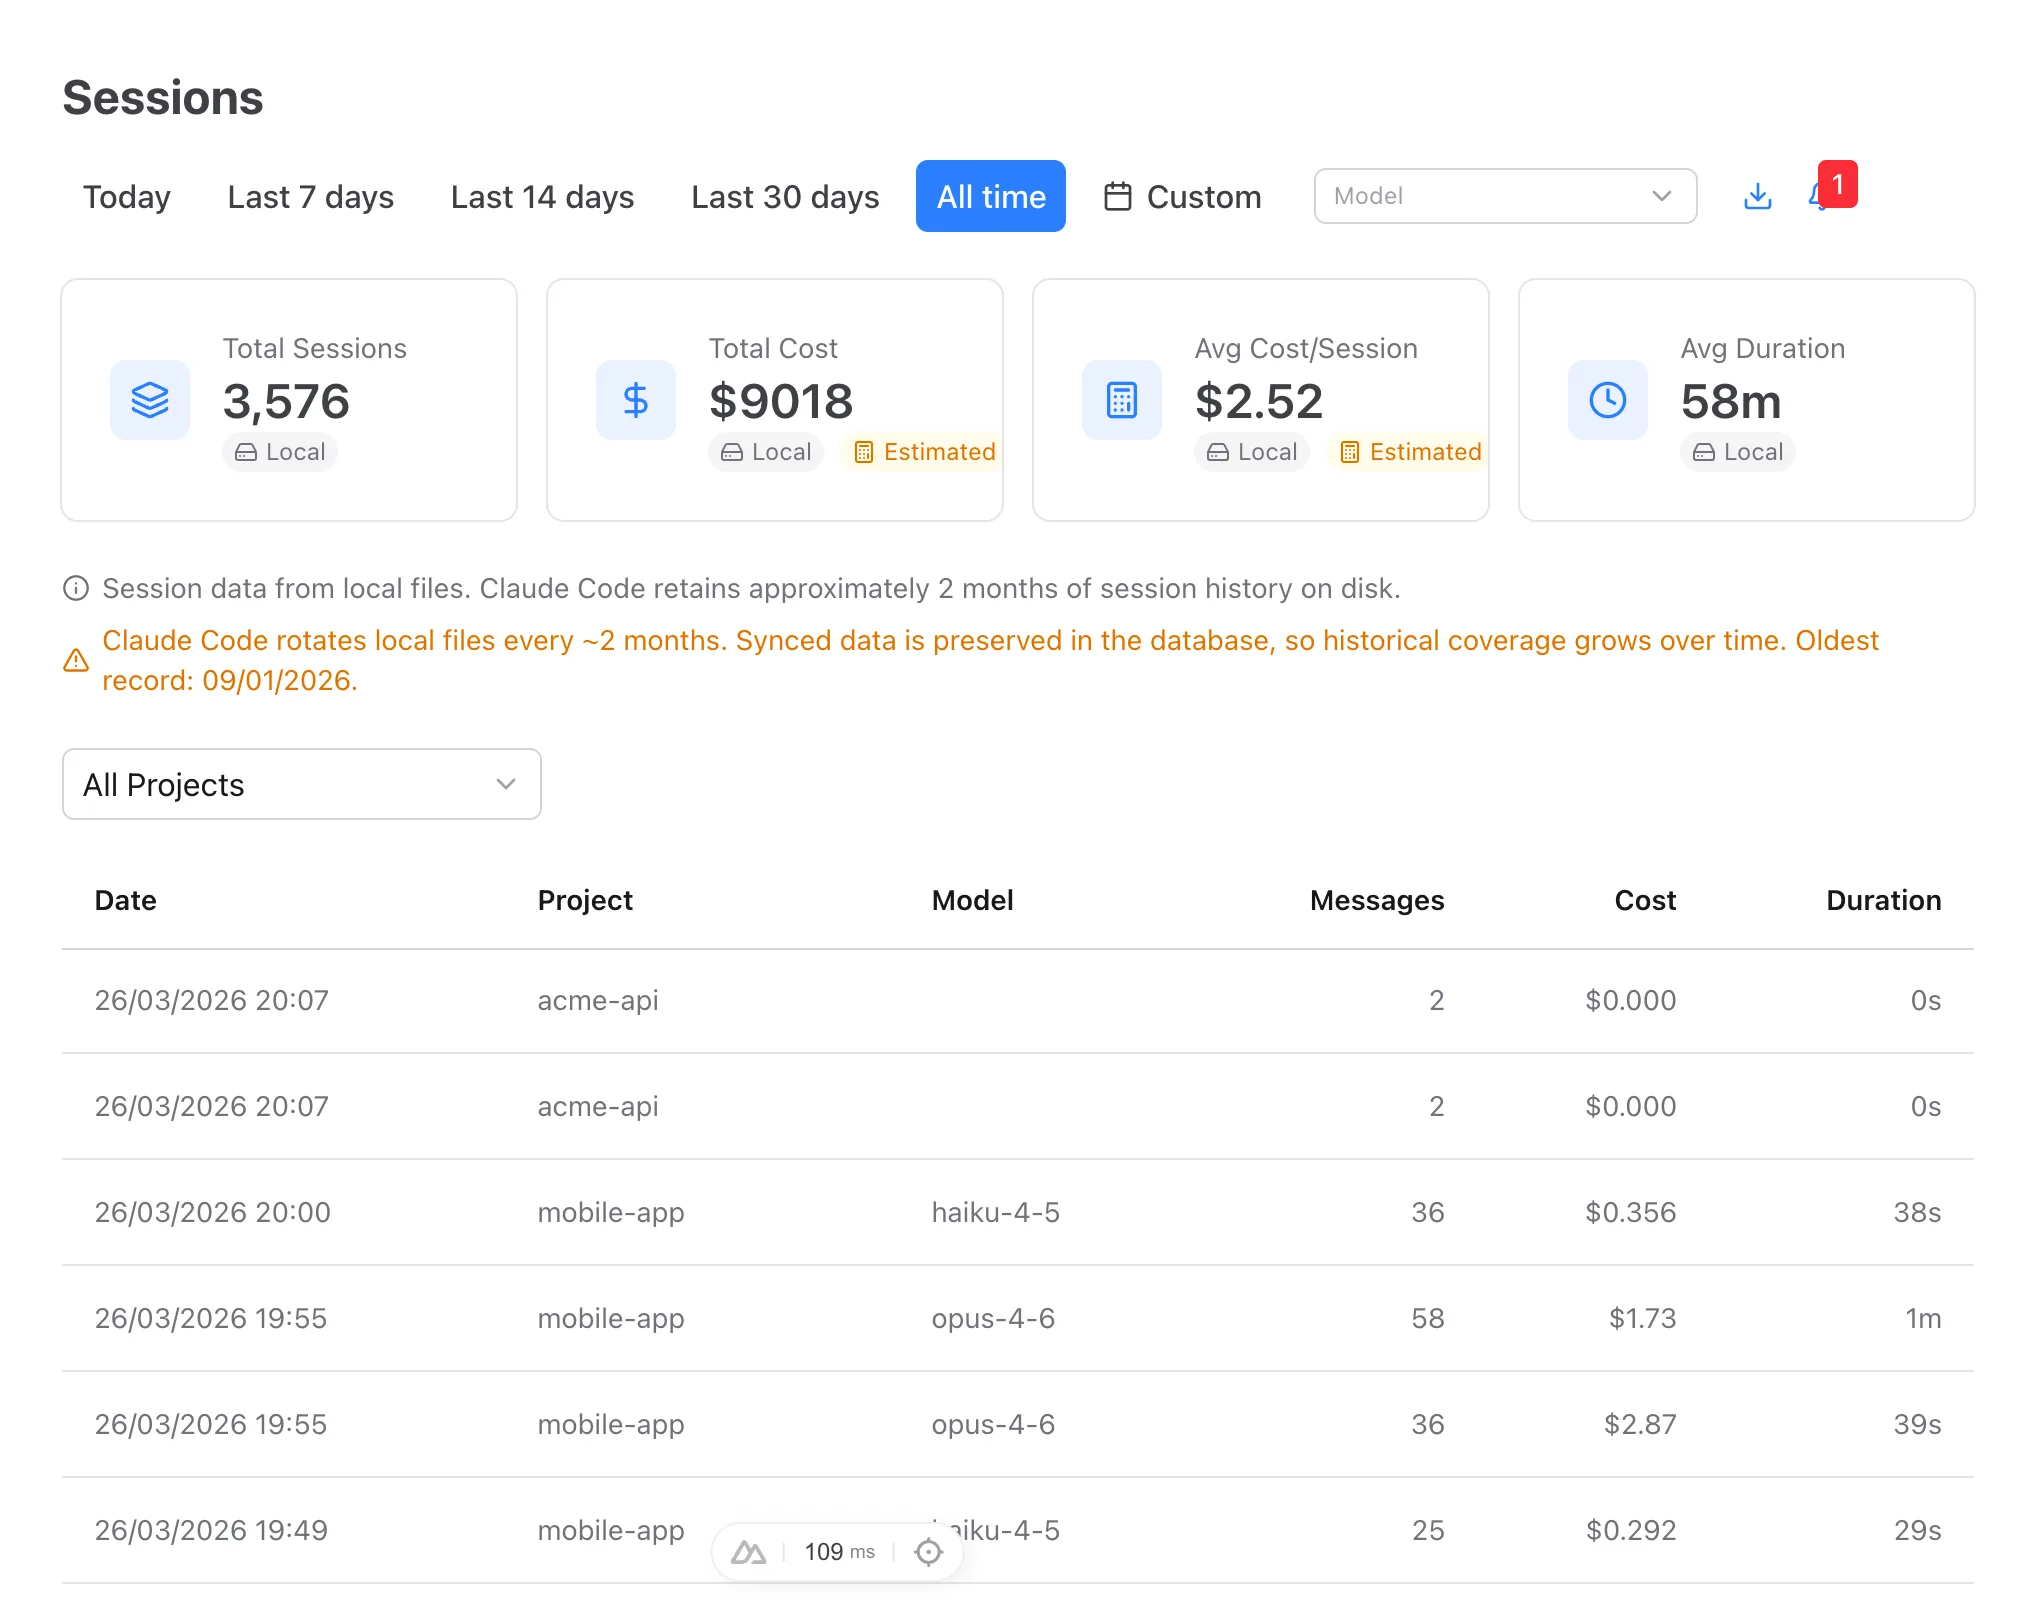2038x1600 pixels.
Task: Click the Total Sessions layers icon
Action: [150, 400]
